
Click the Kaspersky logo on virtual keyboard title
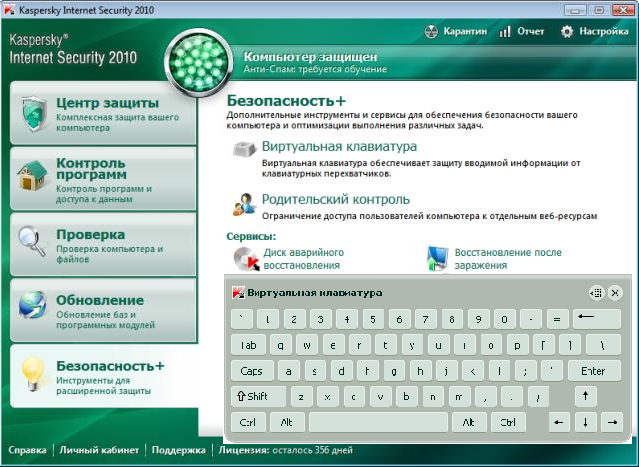238,293
